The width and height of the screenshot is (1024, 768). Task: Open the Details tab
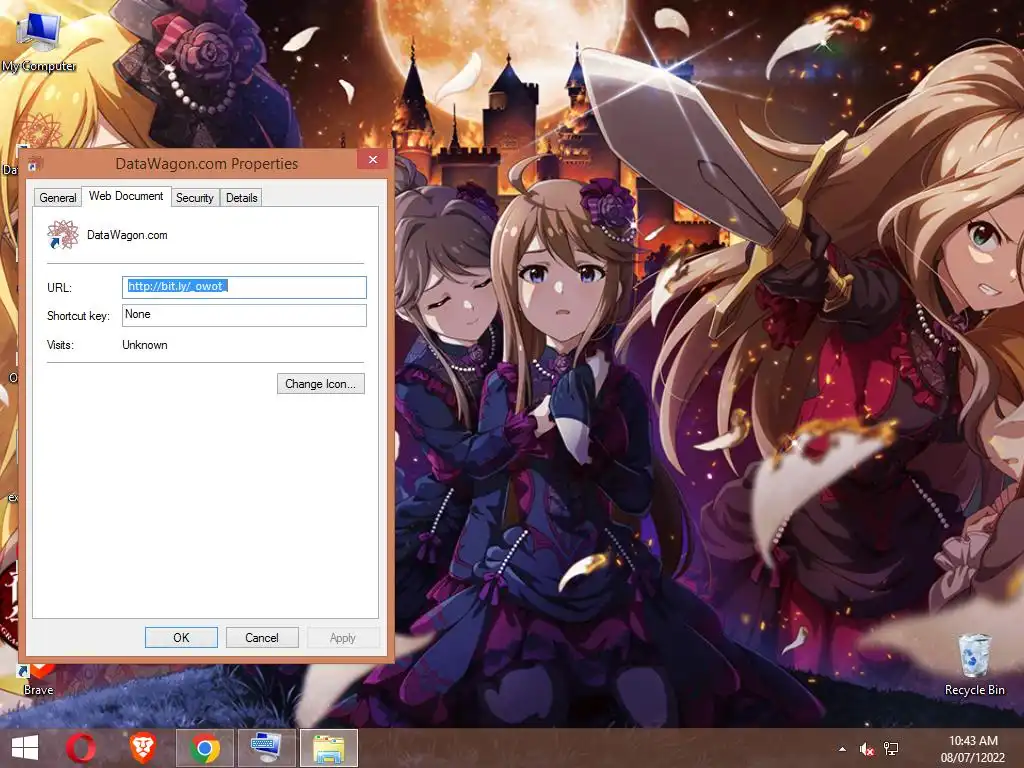coord(242,198)
